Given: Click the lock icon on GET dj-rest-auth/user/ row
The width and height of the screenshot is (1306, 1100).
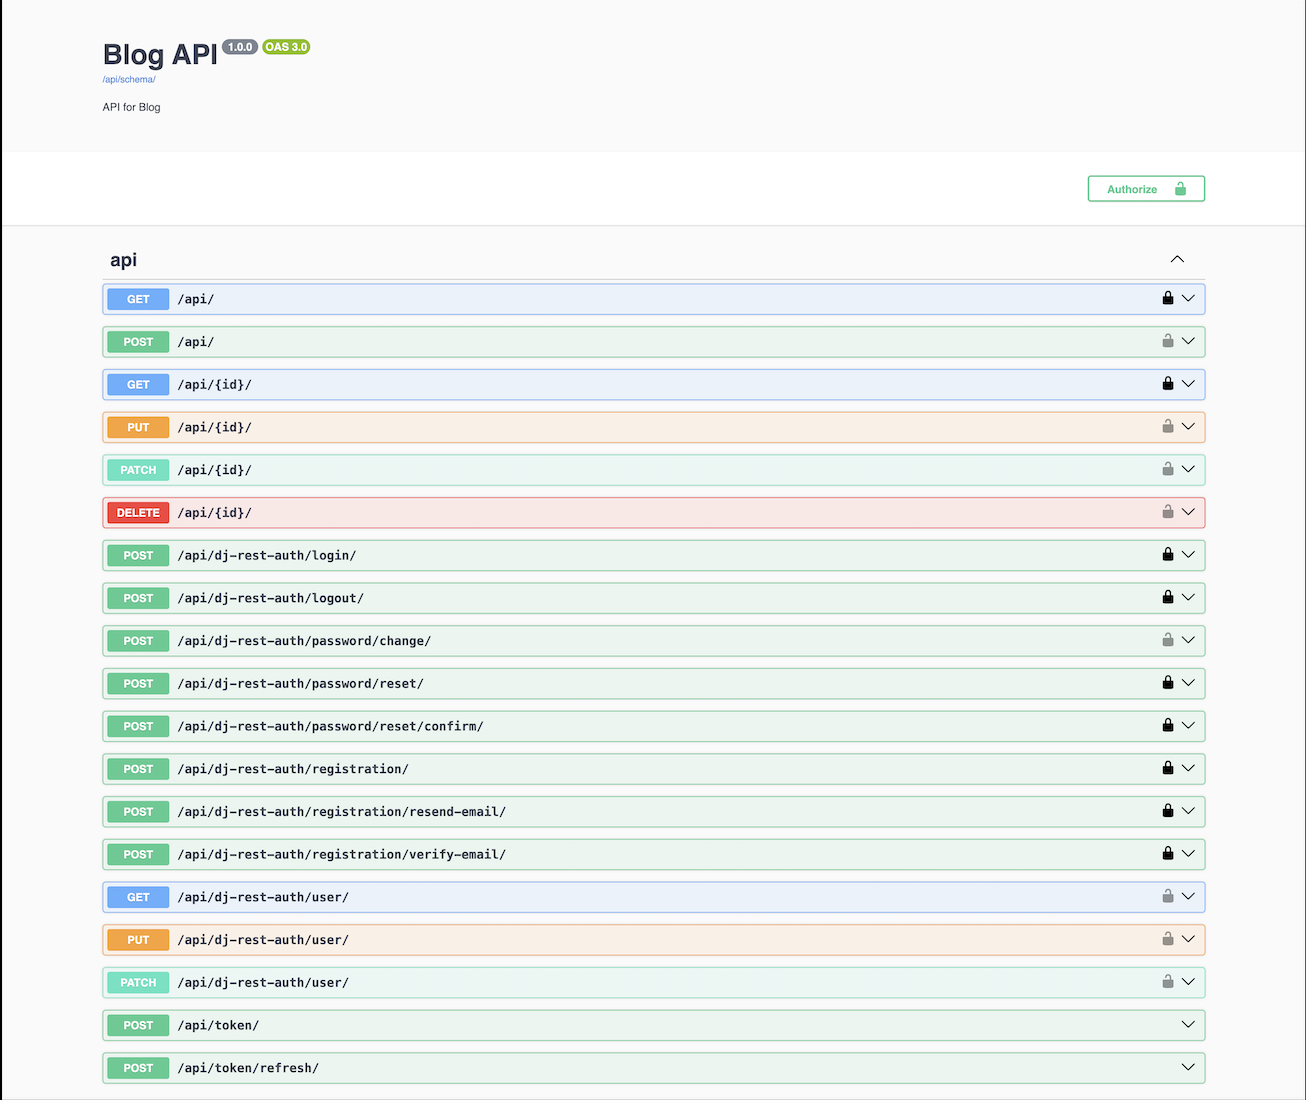Looking at the screenshot, I should (x=1167, y=896).
